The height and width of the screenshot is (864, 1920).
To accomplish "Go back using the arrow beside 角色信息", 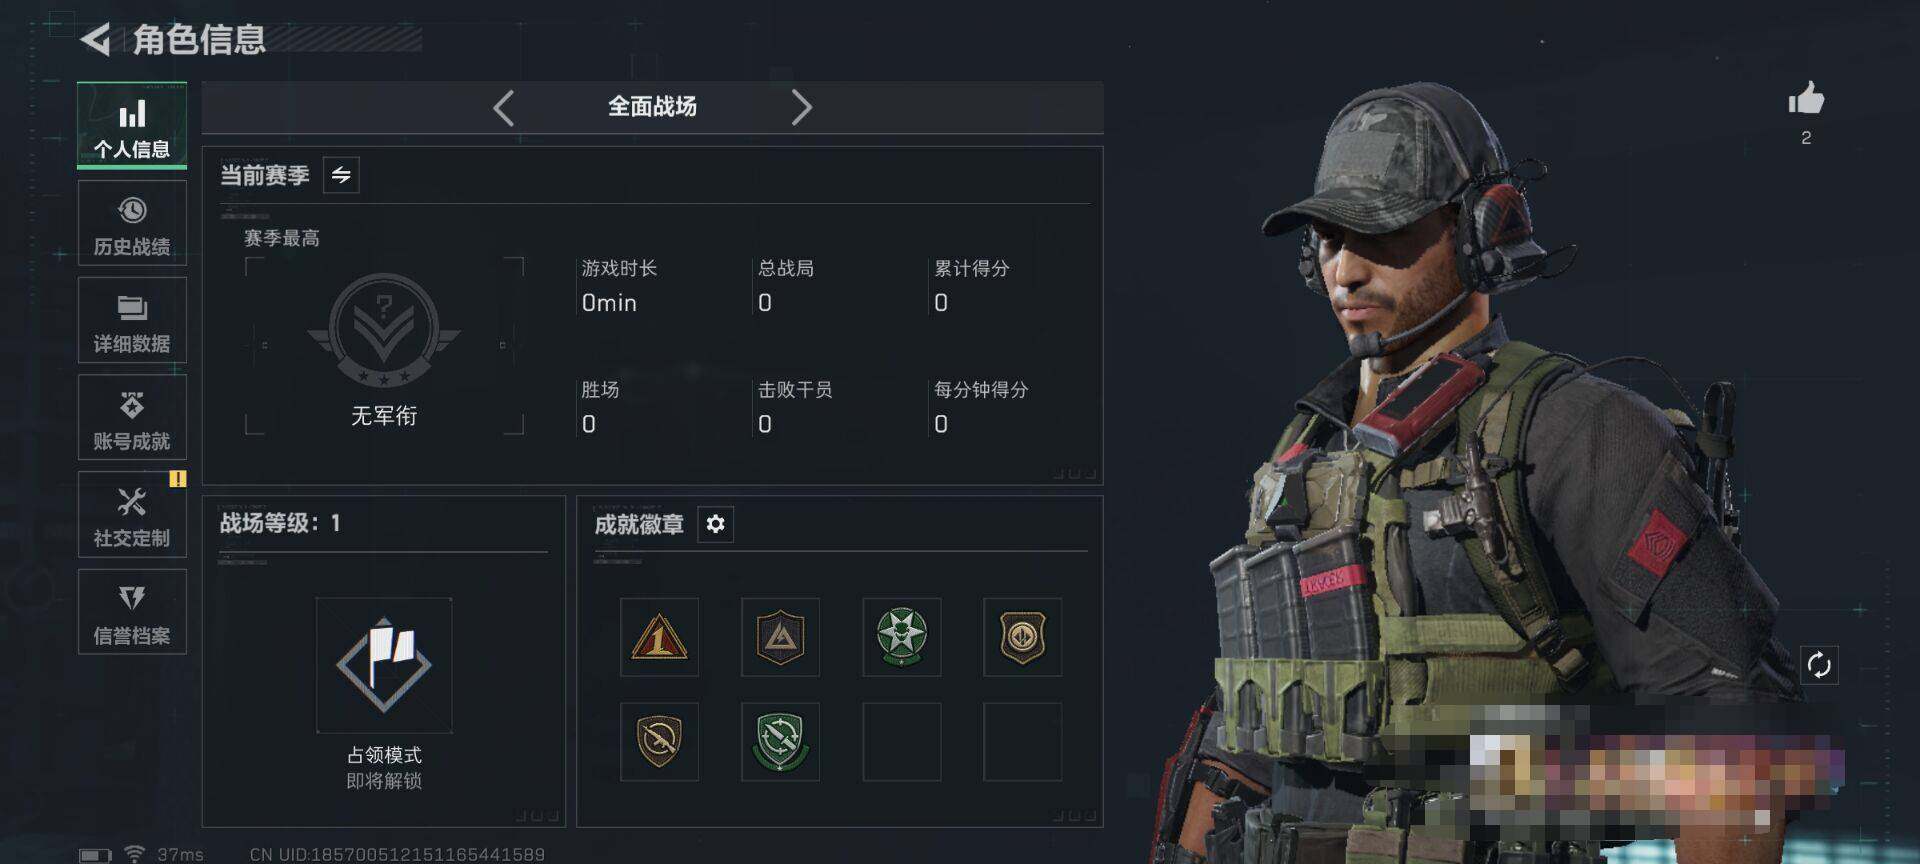I will [95, 40].
